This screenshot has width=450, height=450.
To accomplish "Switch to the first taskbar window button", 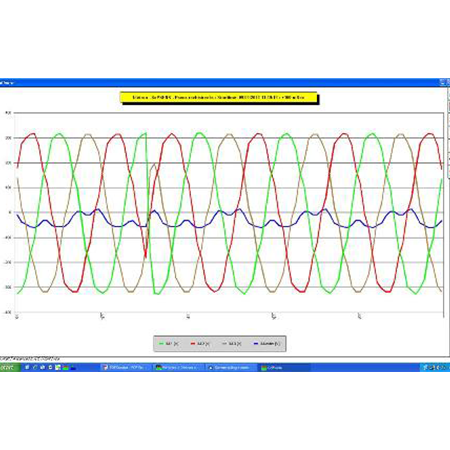I will tap(126, 367).
